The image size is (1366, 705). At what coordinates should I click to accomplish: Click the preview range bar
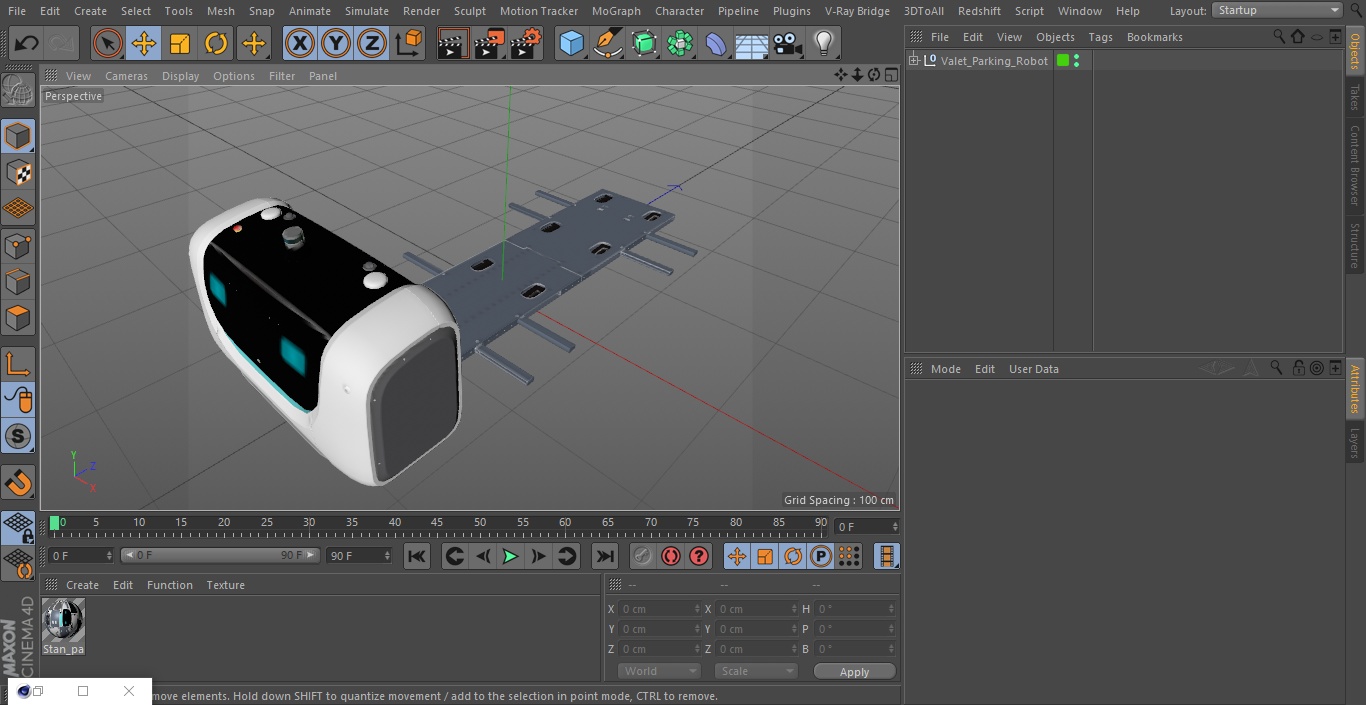[x=220, y=555]
